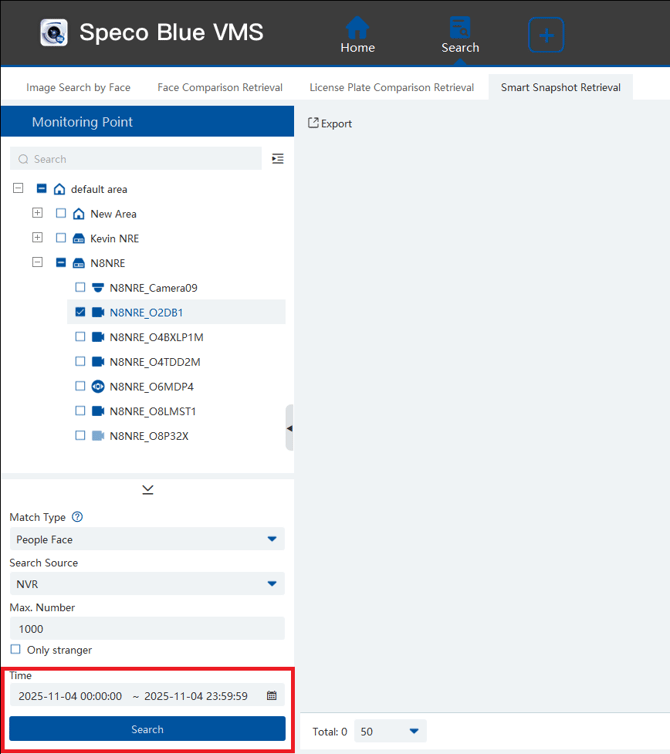
Task: Open the Search Source dropdown
Action: click(x=147, y=584)
